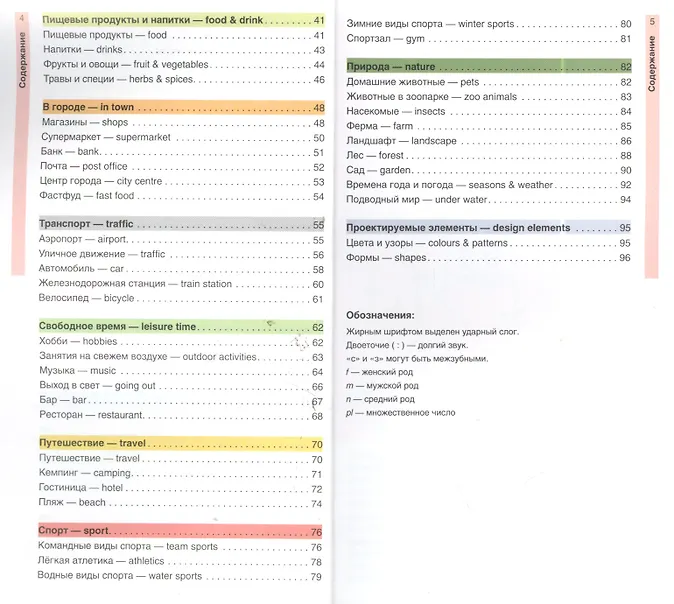Click the left page 'Содержание' side tab
674x604 pixels.
[x=22, y=62]
